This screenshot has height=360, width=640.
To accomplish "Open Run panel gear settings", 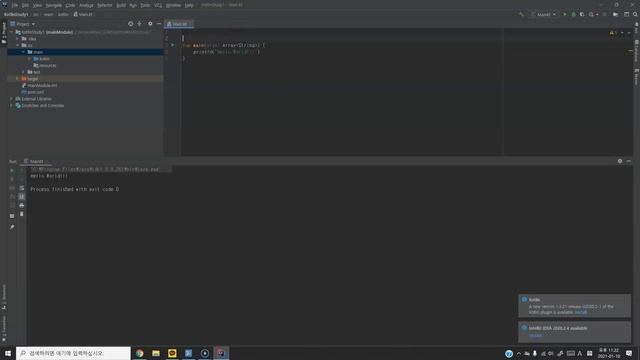I will [620, 161].
